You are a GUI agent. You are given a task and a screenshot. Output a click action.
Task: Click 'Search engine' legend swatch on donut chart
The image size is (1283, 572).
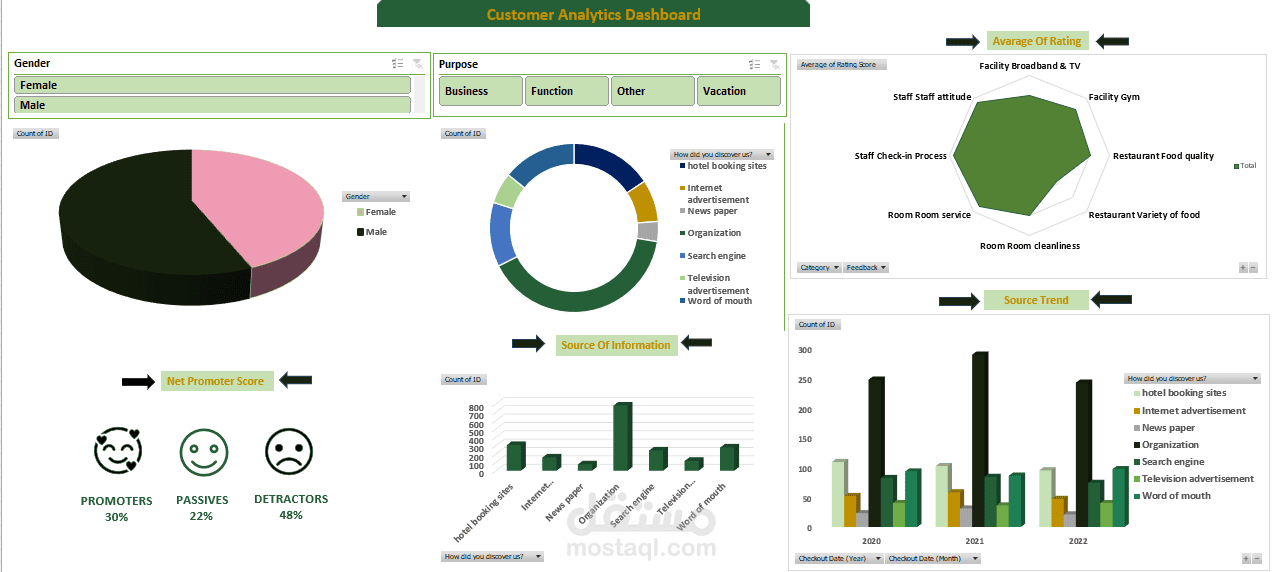point(682,256)
